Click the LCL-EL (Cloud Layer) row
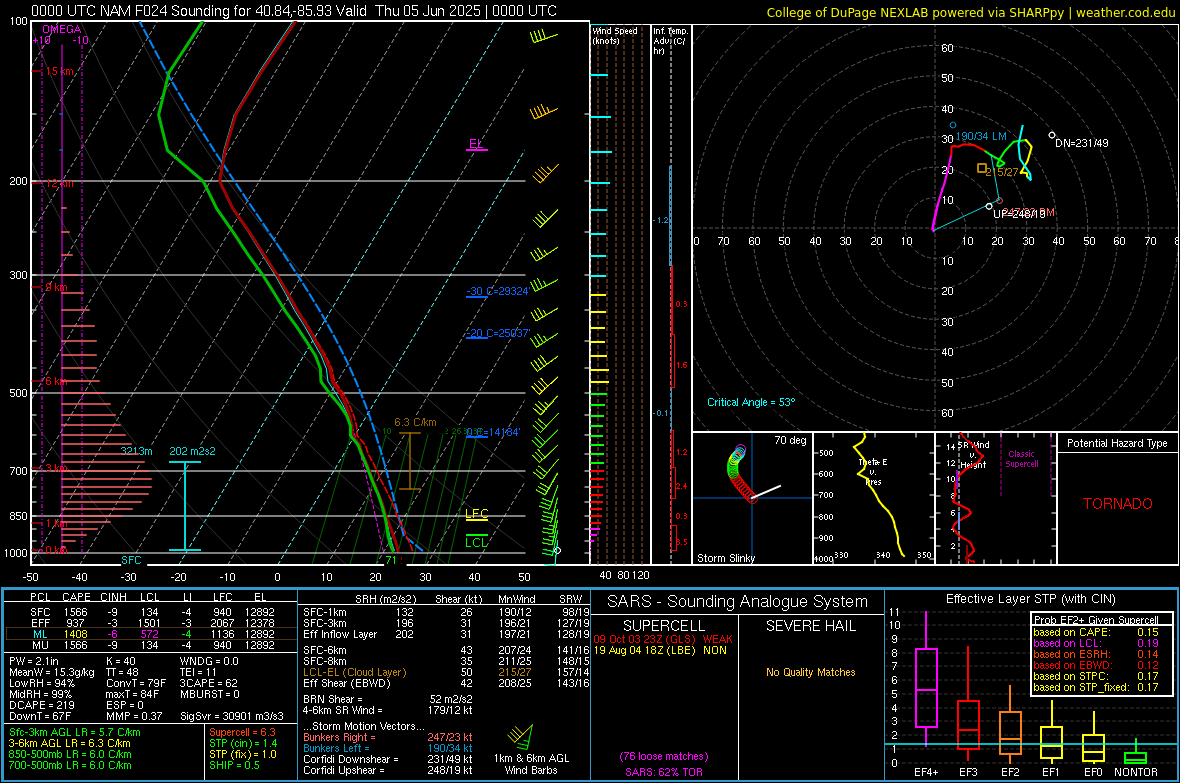The height and width of the screenshot is (783, 1180). 446,672
